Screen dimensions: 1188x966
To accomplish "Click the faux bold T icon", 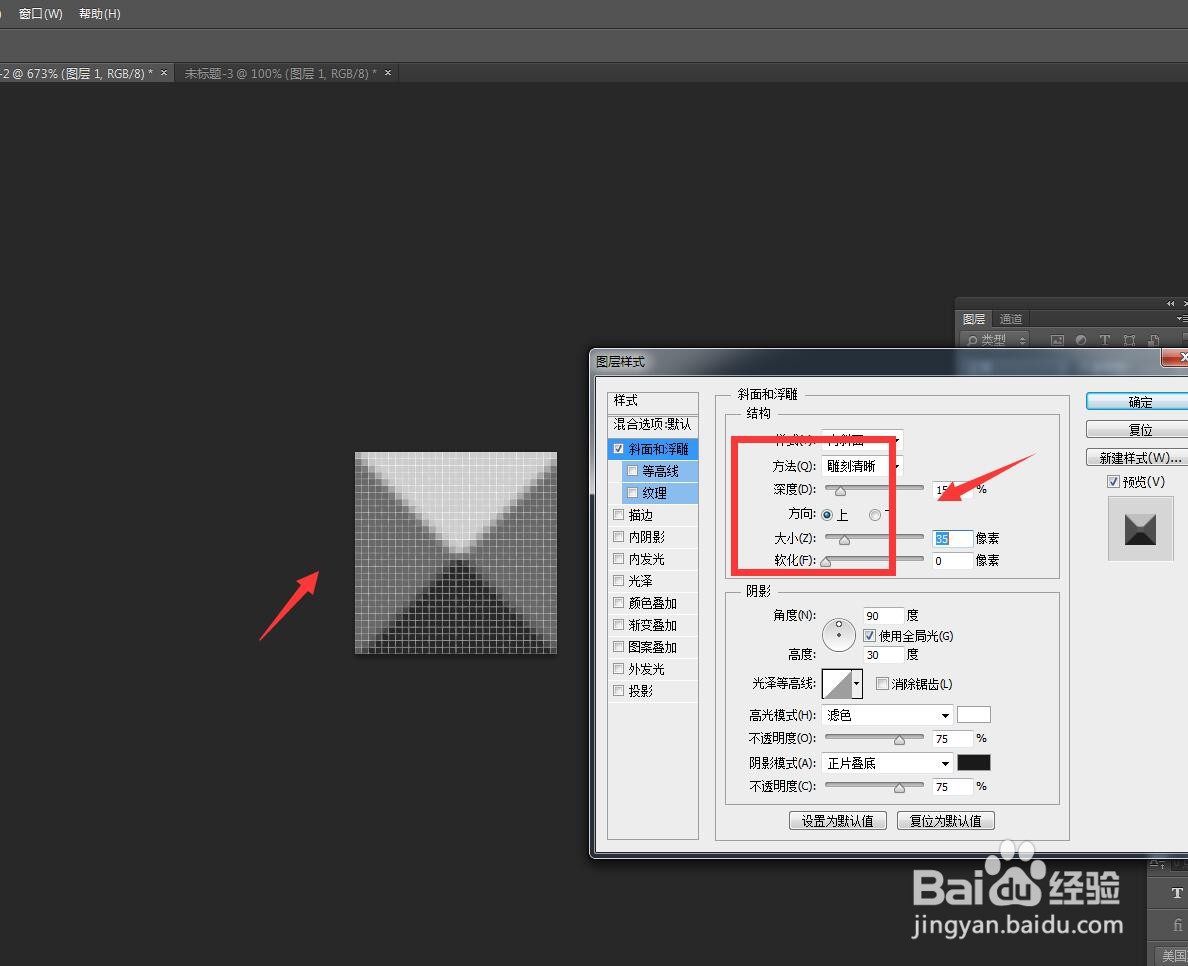I will pyautogui.click(x=1177, y=893).
